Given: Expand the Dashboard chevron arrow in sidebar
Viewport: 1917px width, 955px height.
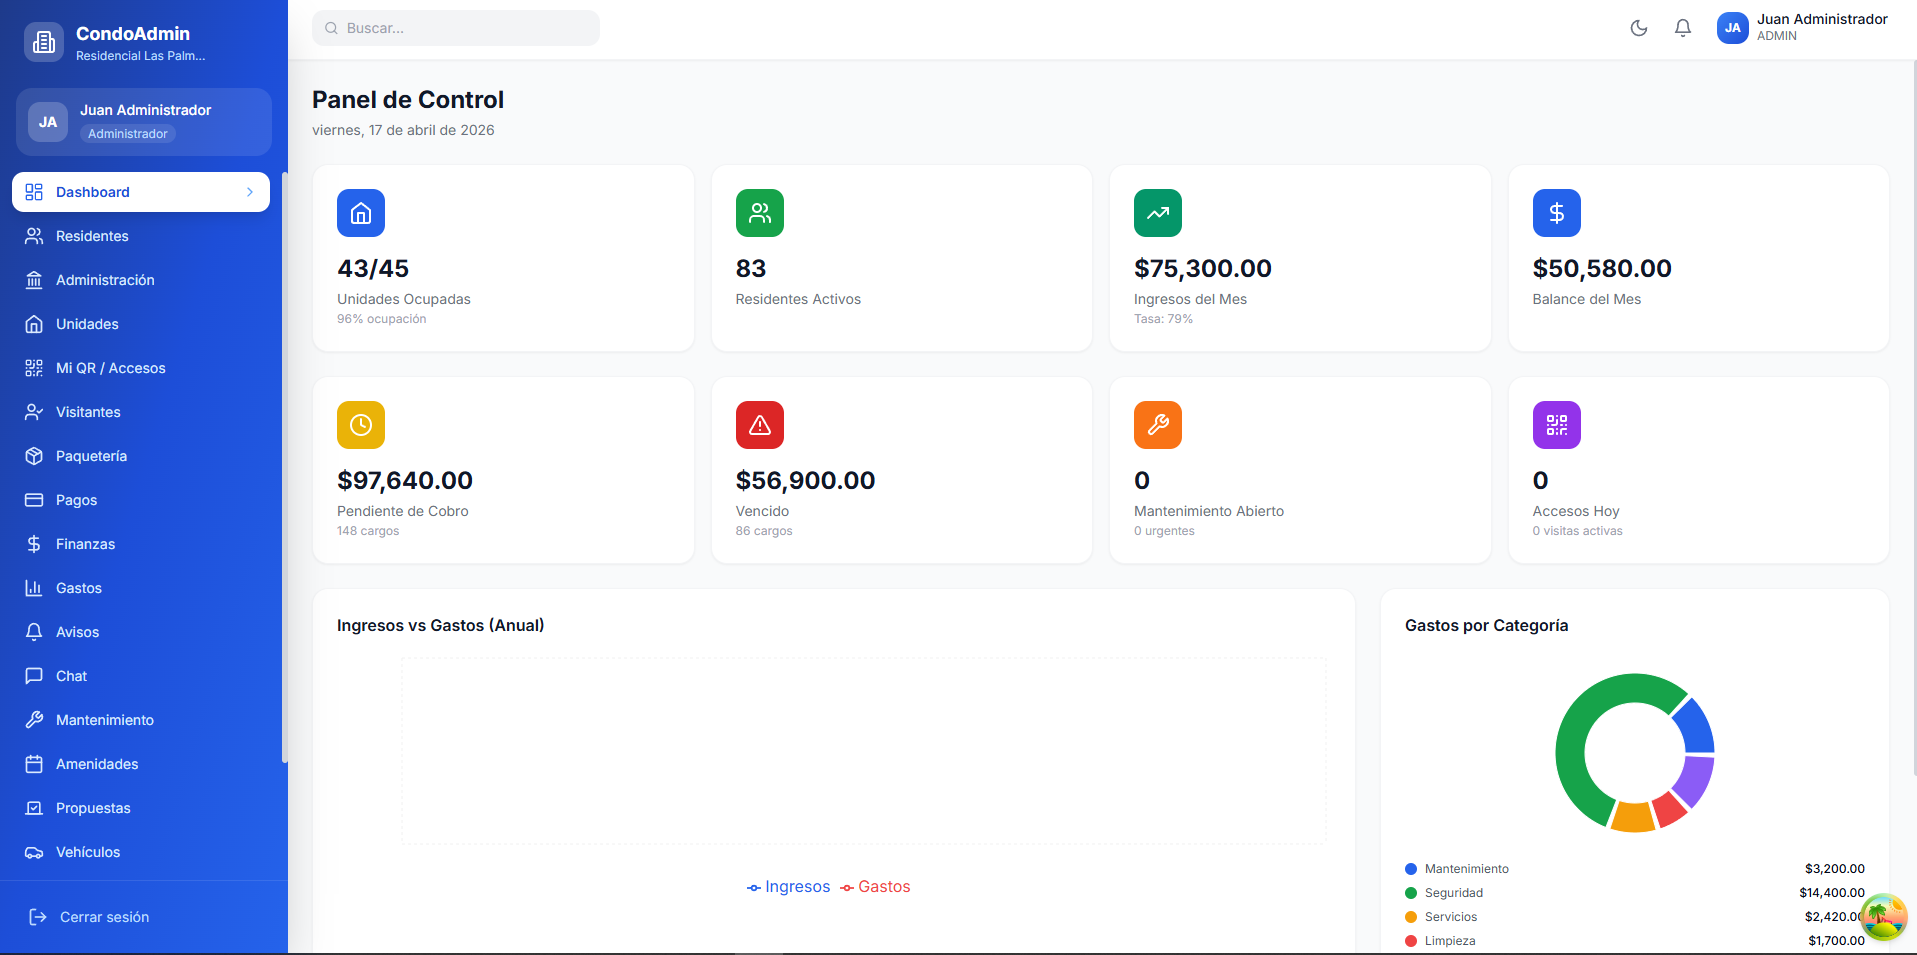Looking at the screenshot, I should 250,192.
